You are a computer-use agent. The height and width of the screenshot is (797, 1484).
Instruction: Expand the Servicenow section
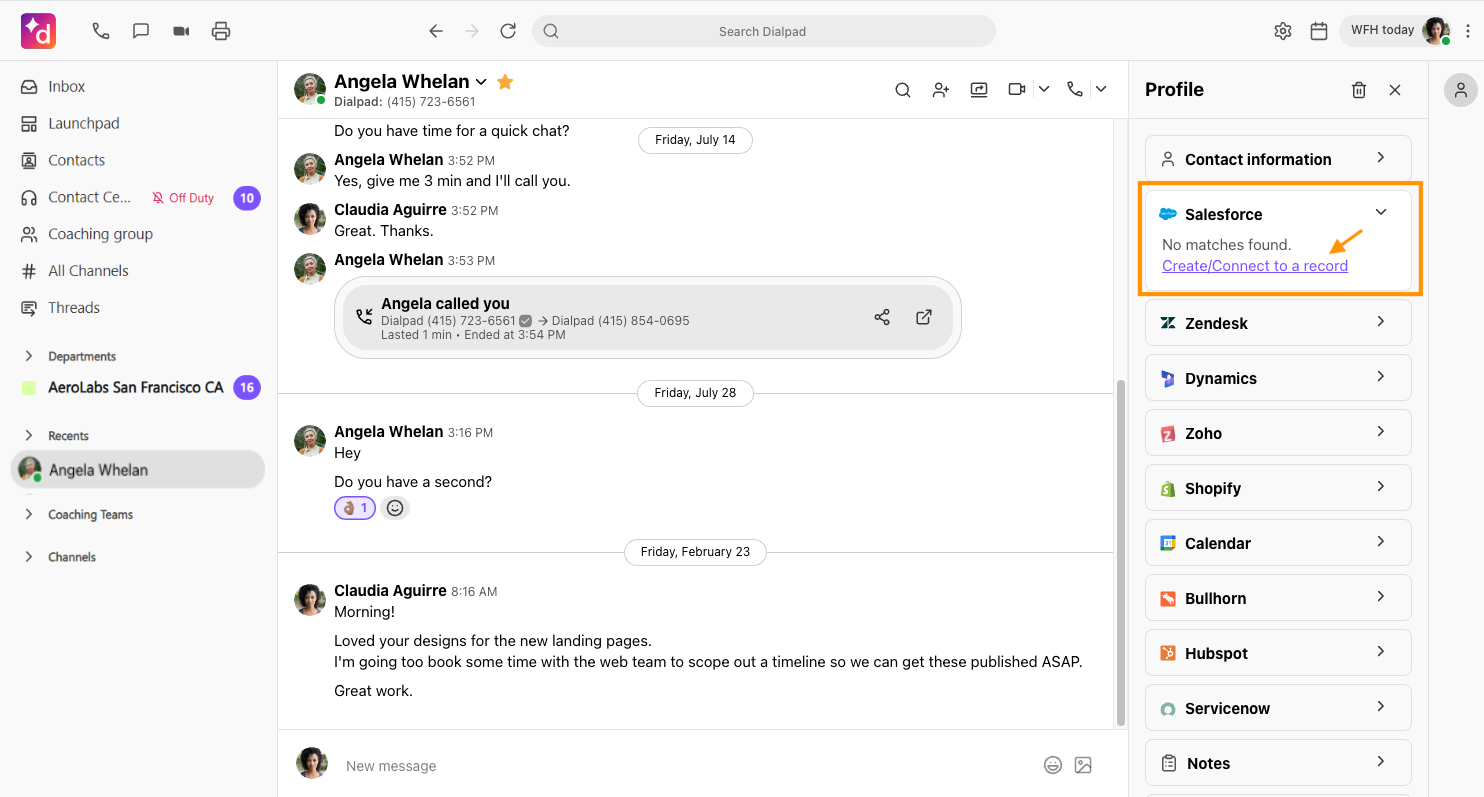coord(1278,708)
